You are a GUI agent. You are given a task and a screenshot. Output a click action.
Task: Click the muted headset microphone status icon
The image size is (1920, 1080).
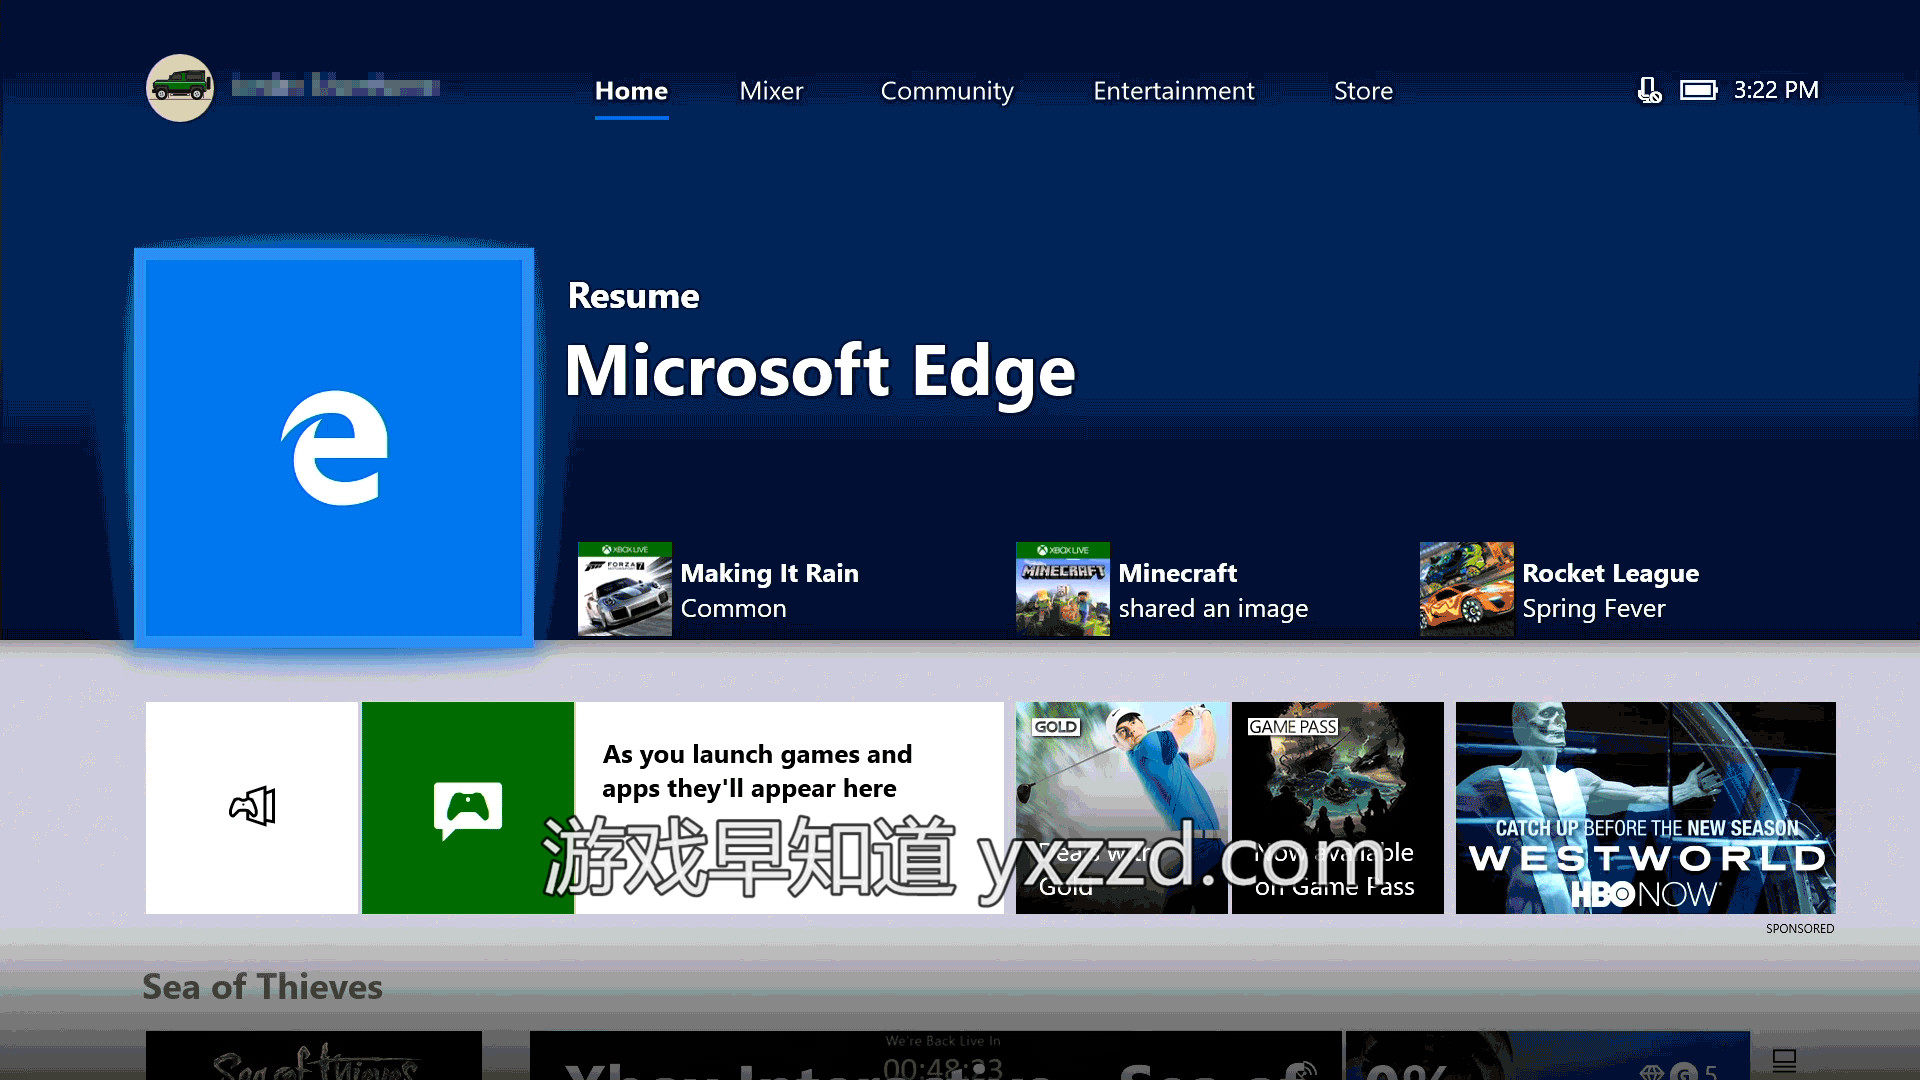pyautogui.click(x=1649, y=91)
